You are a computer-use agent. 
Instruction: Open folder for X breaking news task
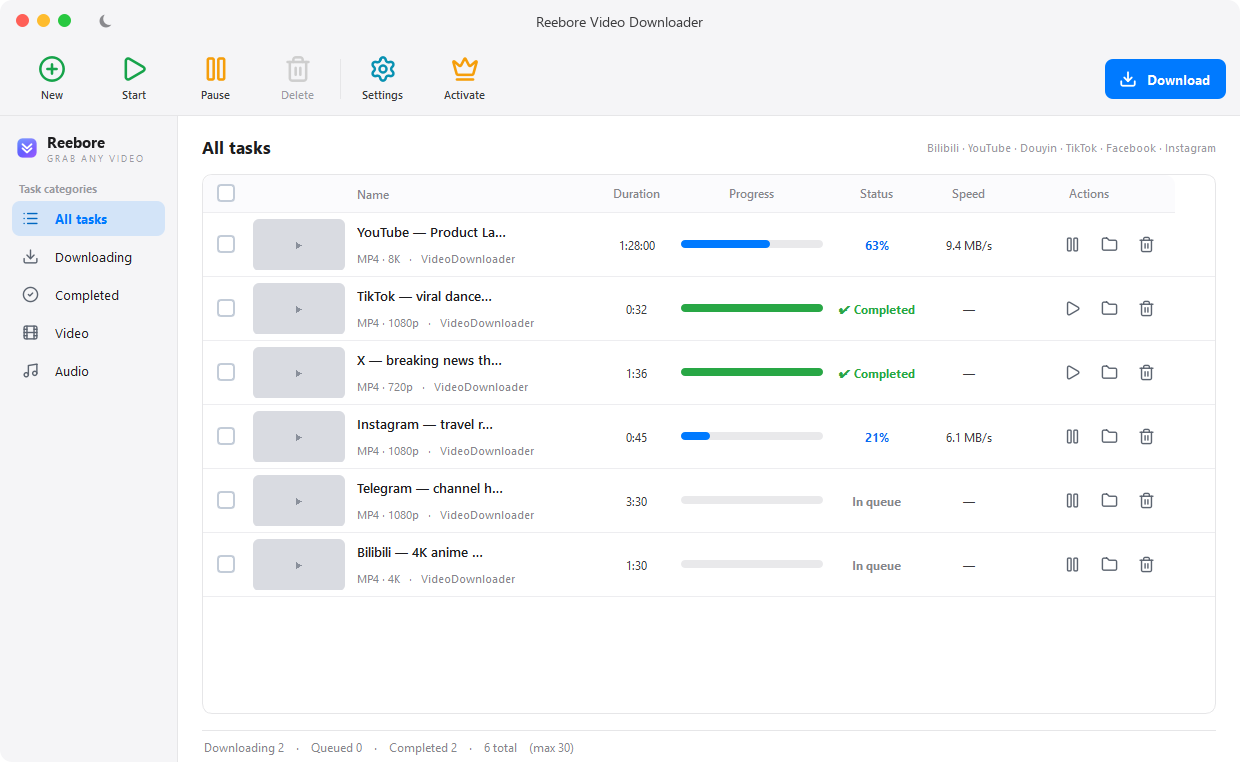[1110, 373]
